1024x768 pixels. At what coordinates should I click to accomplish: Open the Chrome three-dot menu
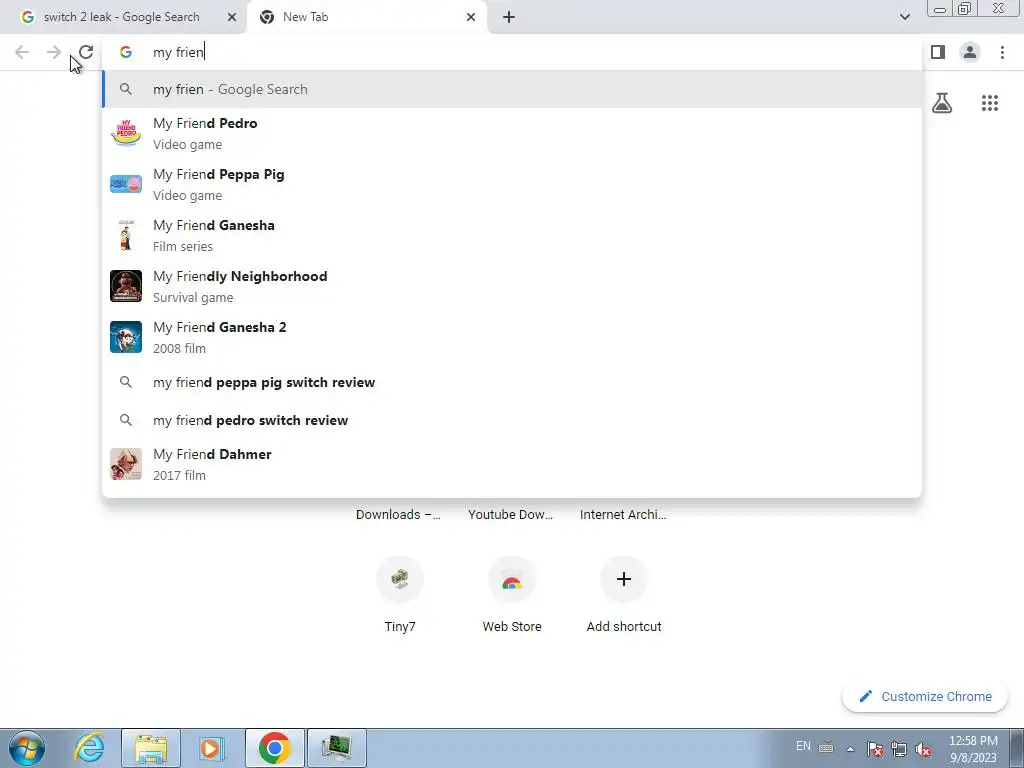point(1002,52)
